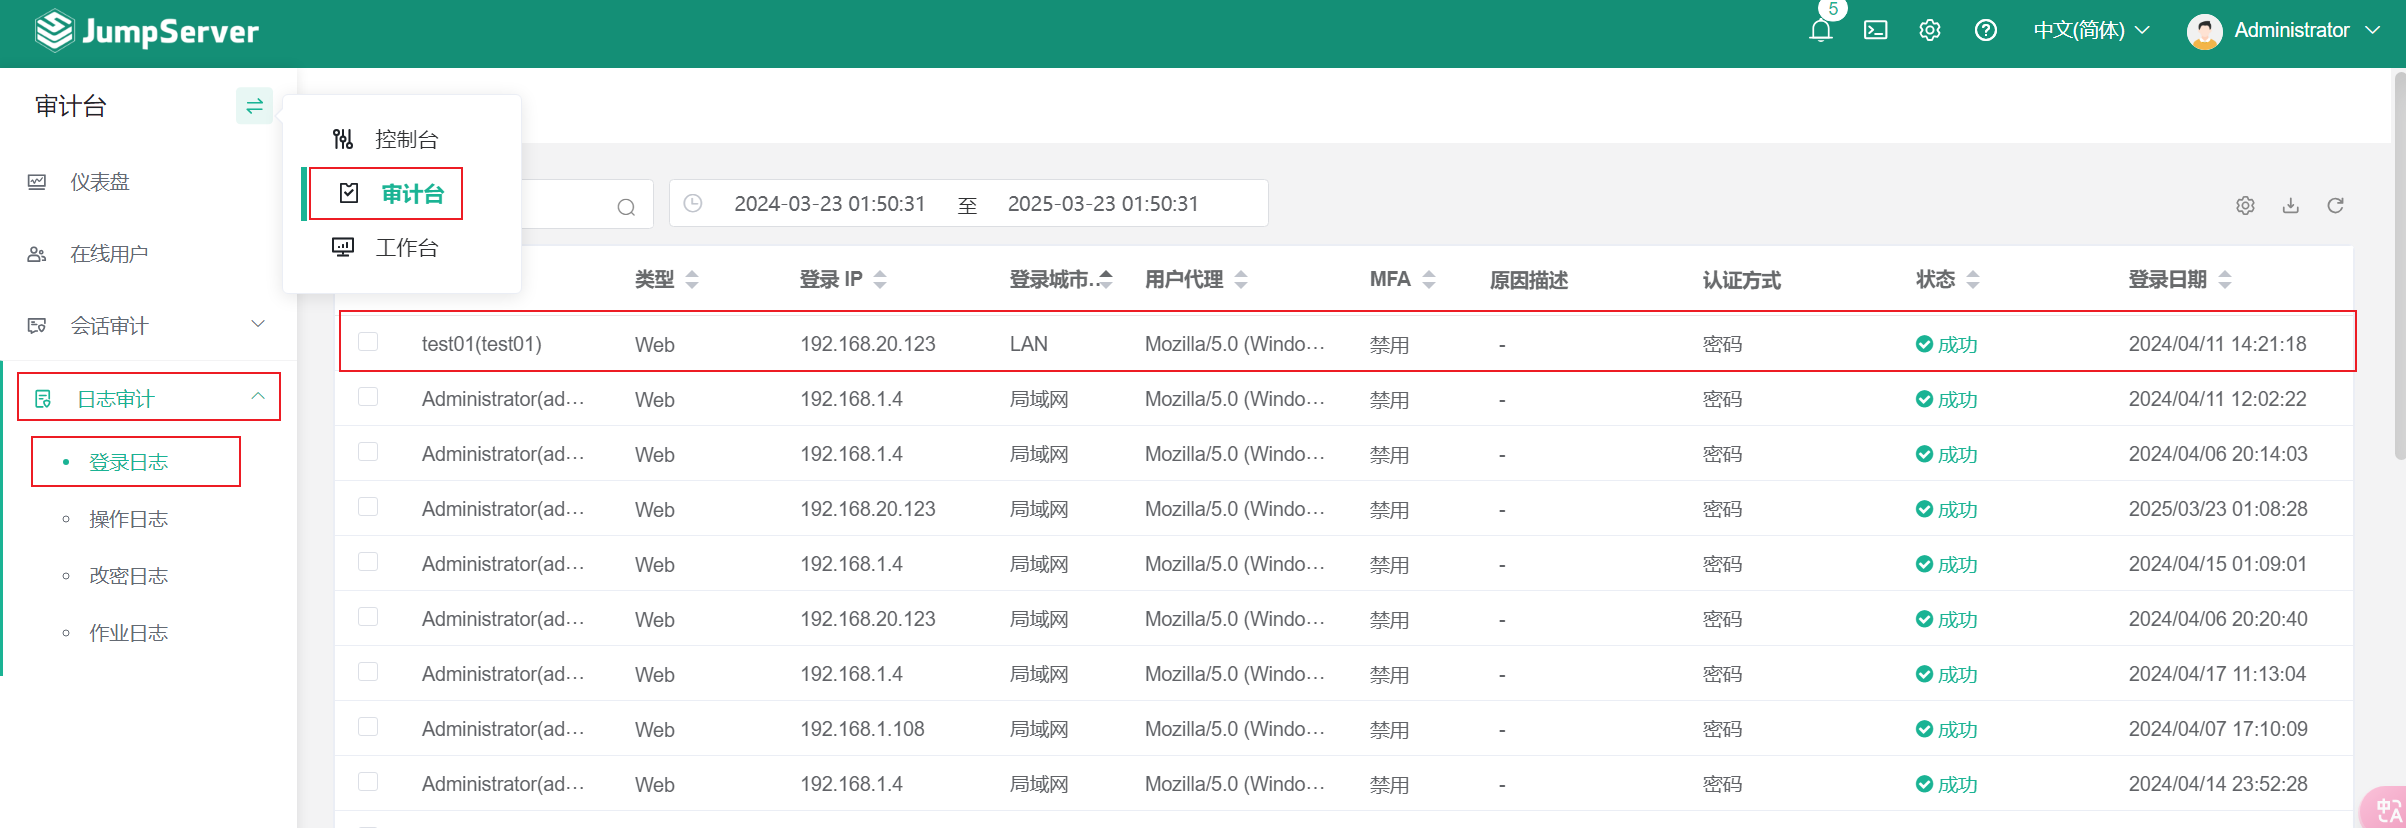Open 改密日志 submenu item
This screenshot has height=828, width=2406.
(x=129, y=576)
